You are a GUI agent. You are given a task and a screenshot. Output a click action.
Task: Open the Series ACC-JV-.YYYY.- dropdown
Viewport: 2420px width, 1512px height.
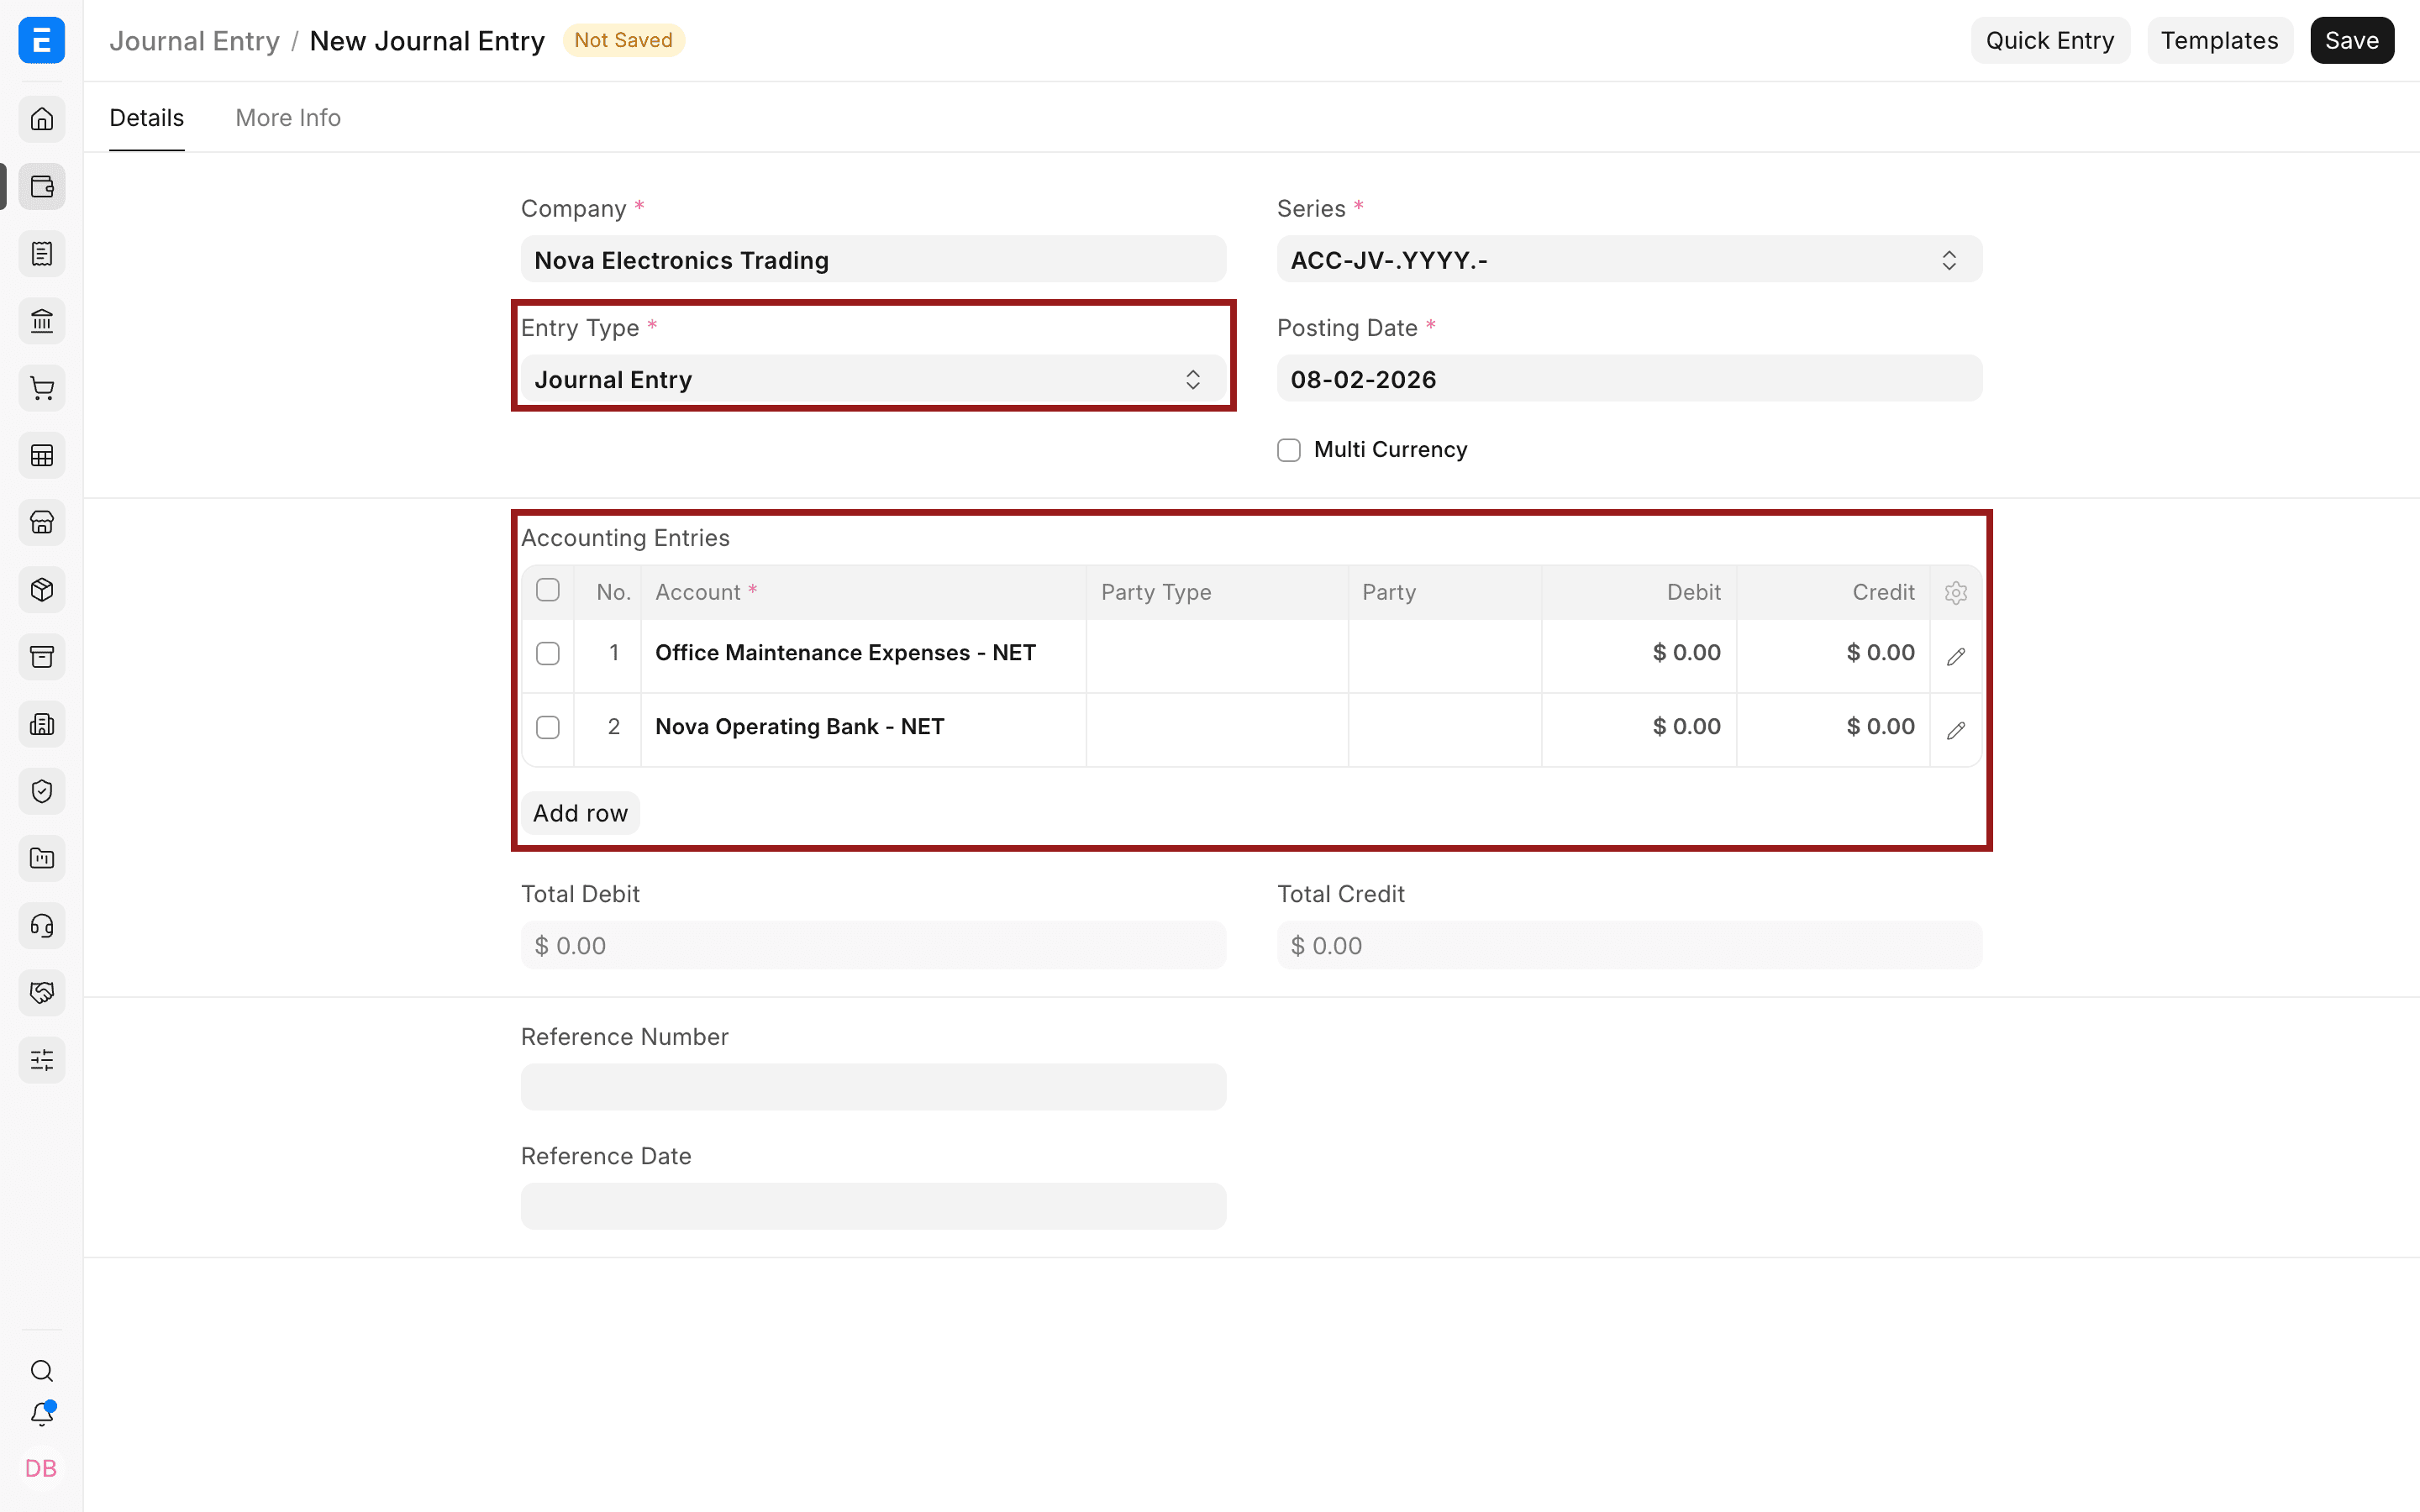click(x=1629, y=260)
